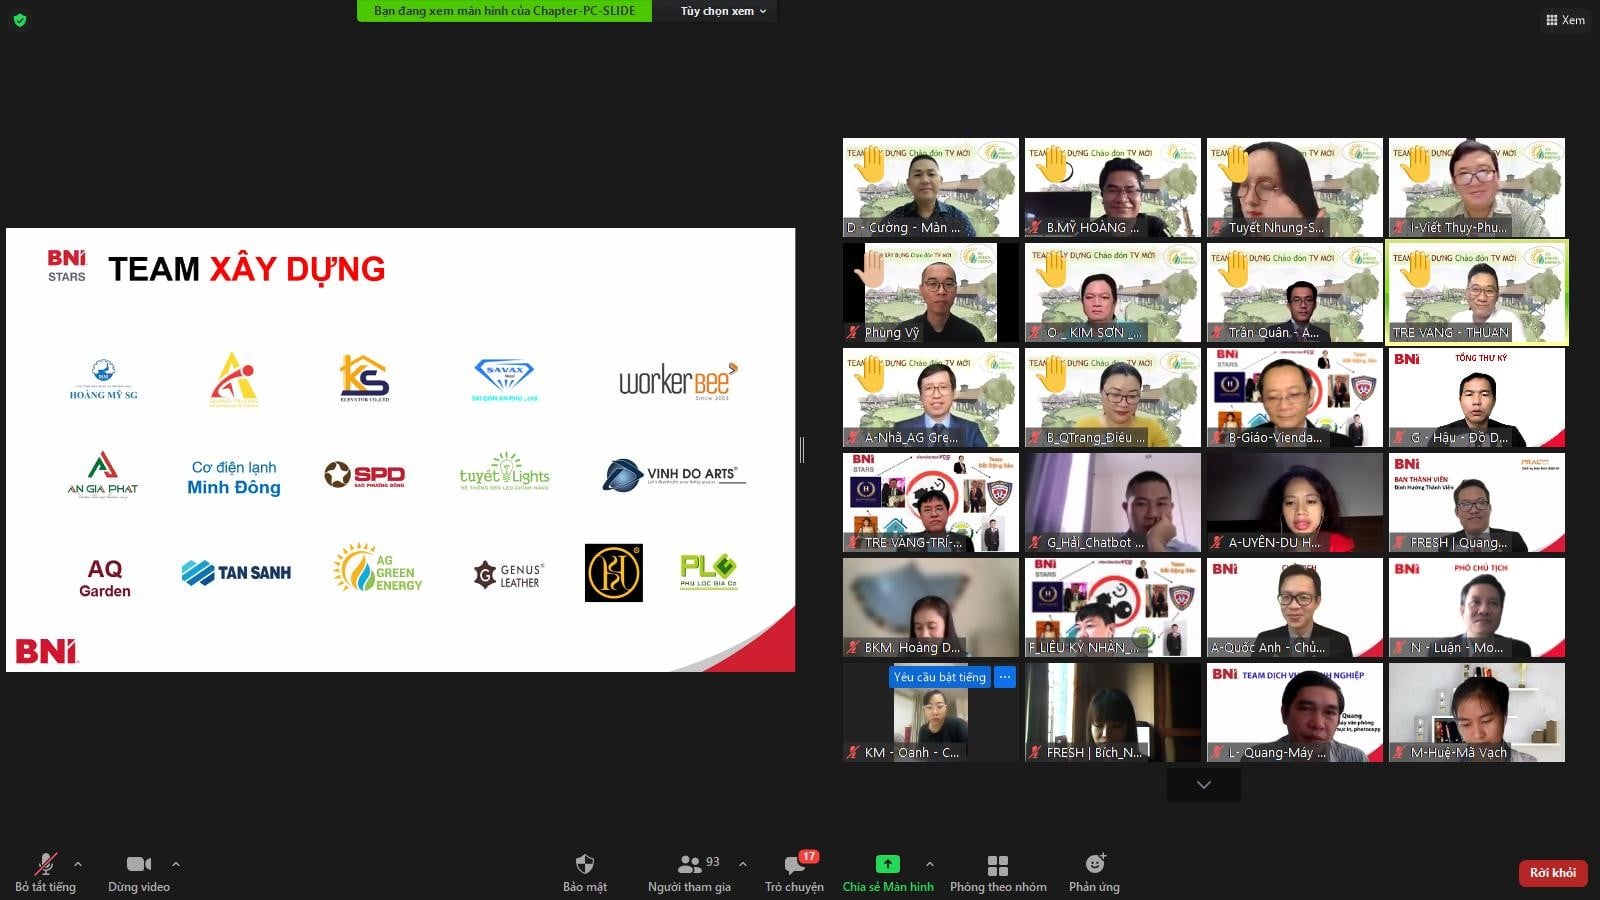Select B.MỸ HOÀNG video tile
The image size is (1600, 900).
(x=1113, y=187)
